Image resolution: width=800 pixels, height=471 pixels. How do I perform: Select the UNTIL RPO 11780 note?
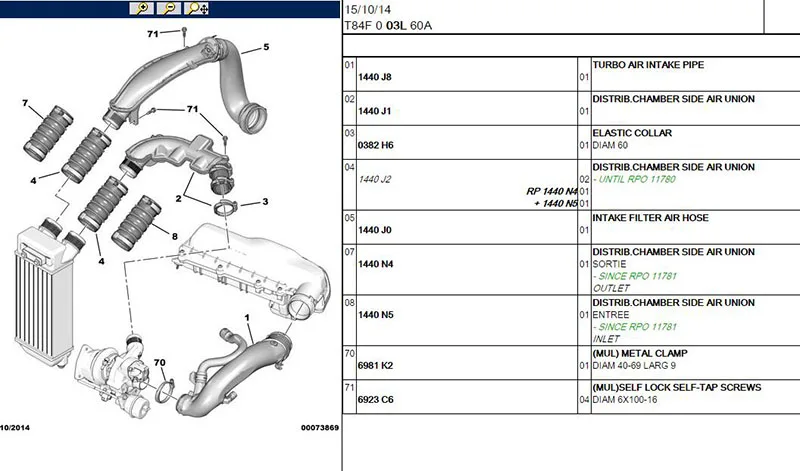(x=634, y=179)
